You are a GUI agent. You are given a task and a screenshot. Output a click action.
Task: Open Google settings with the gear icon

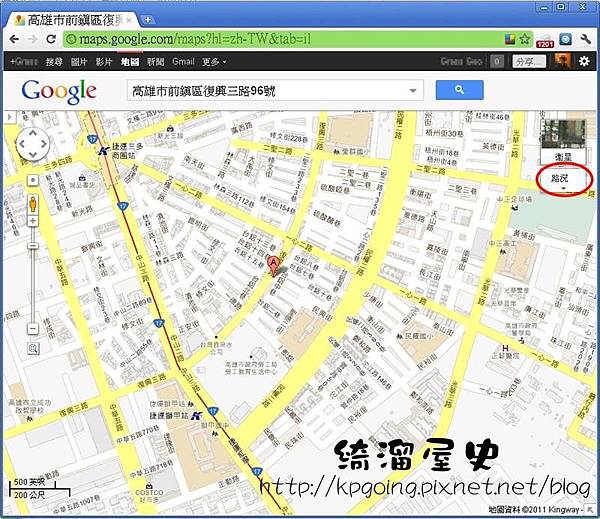coord(584,61)
